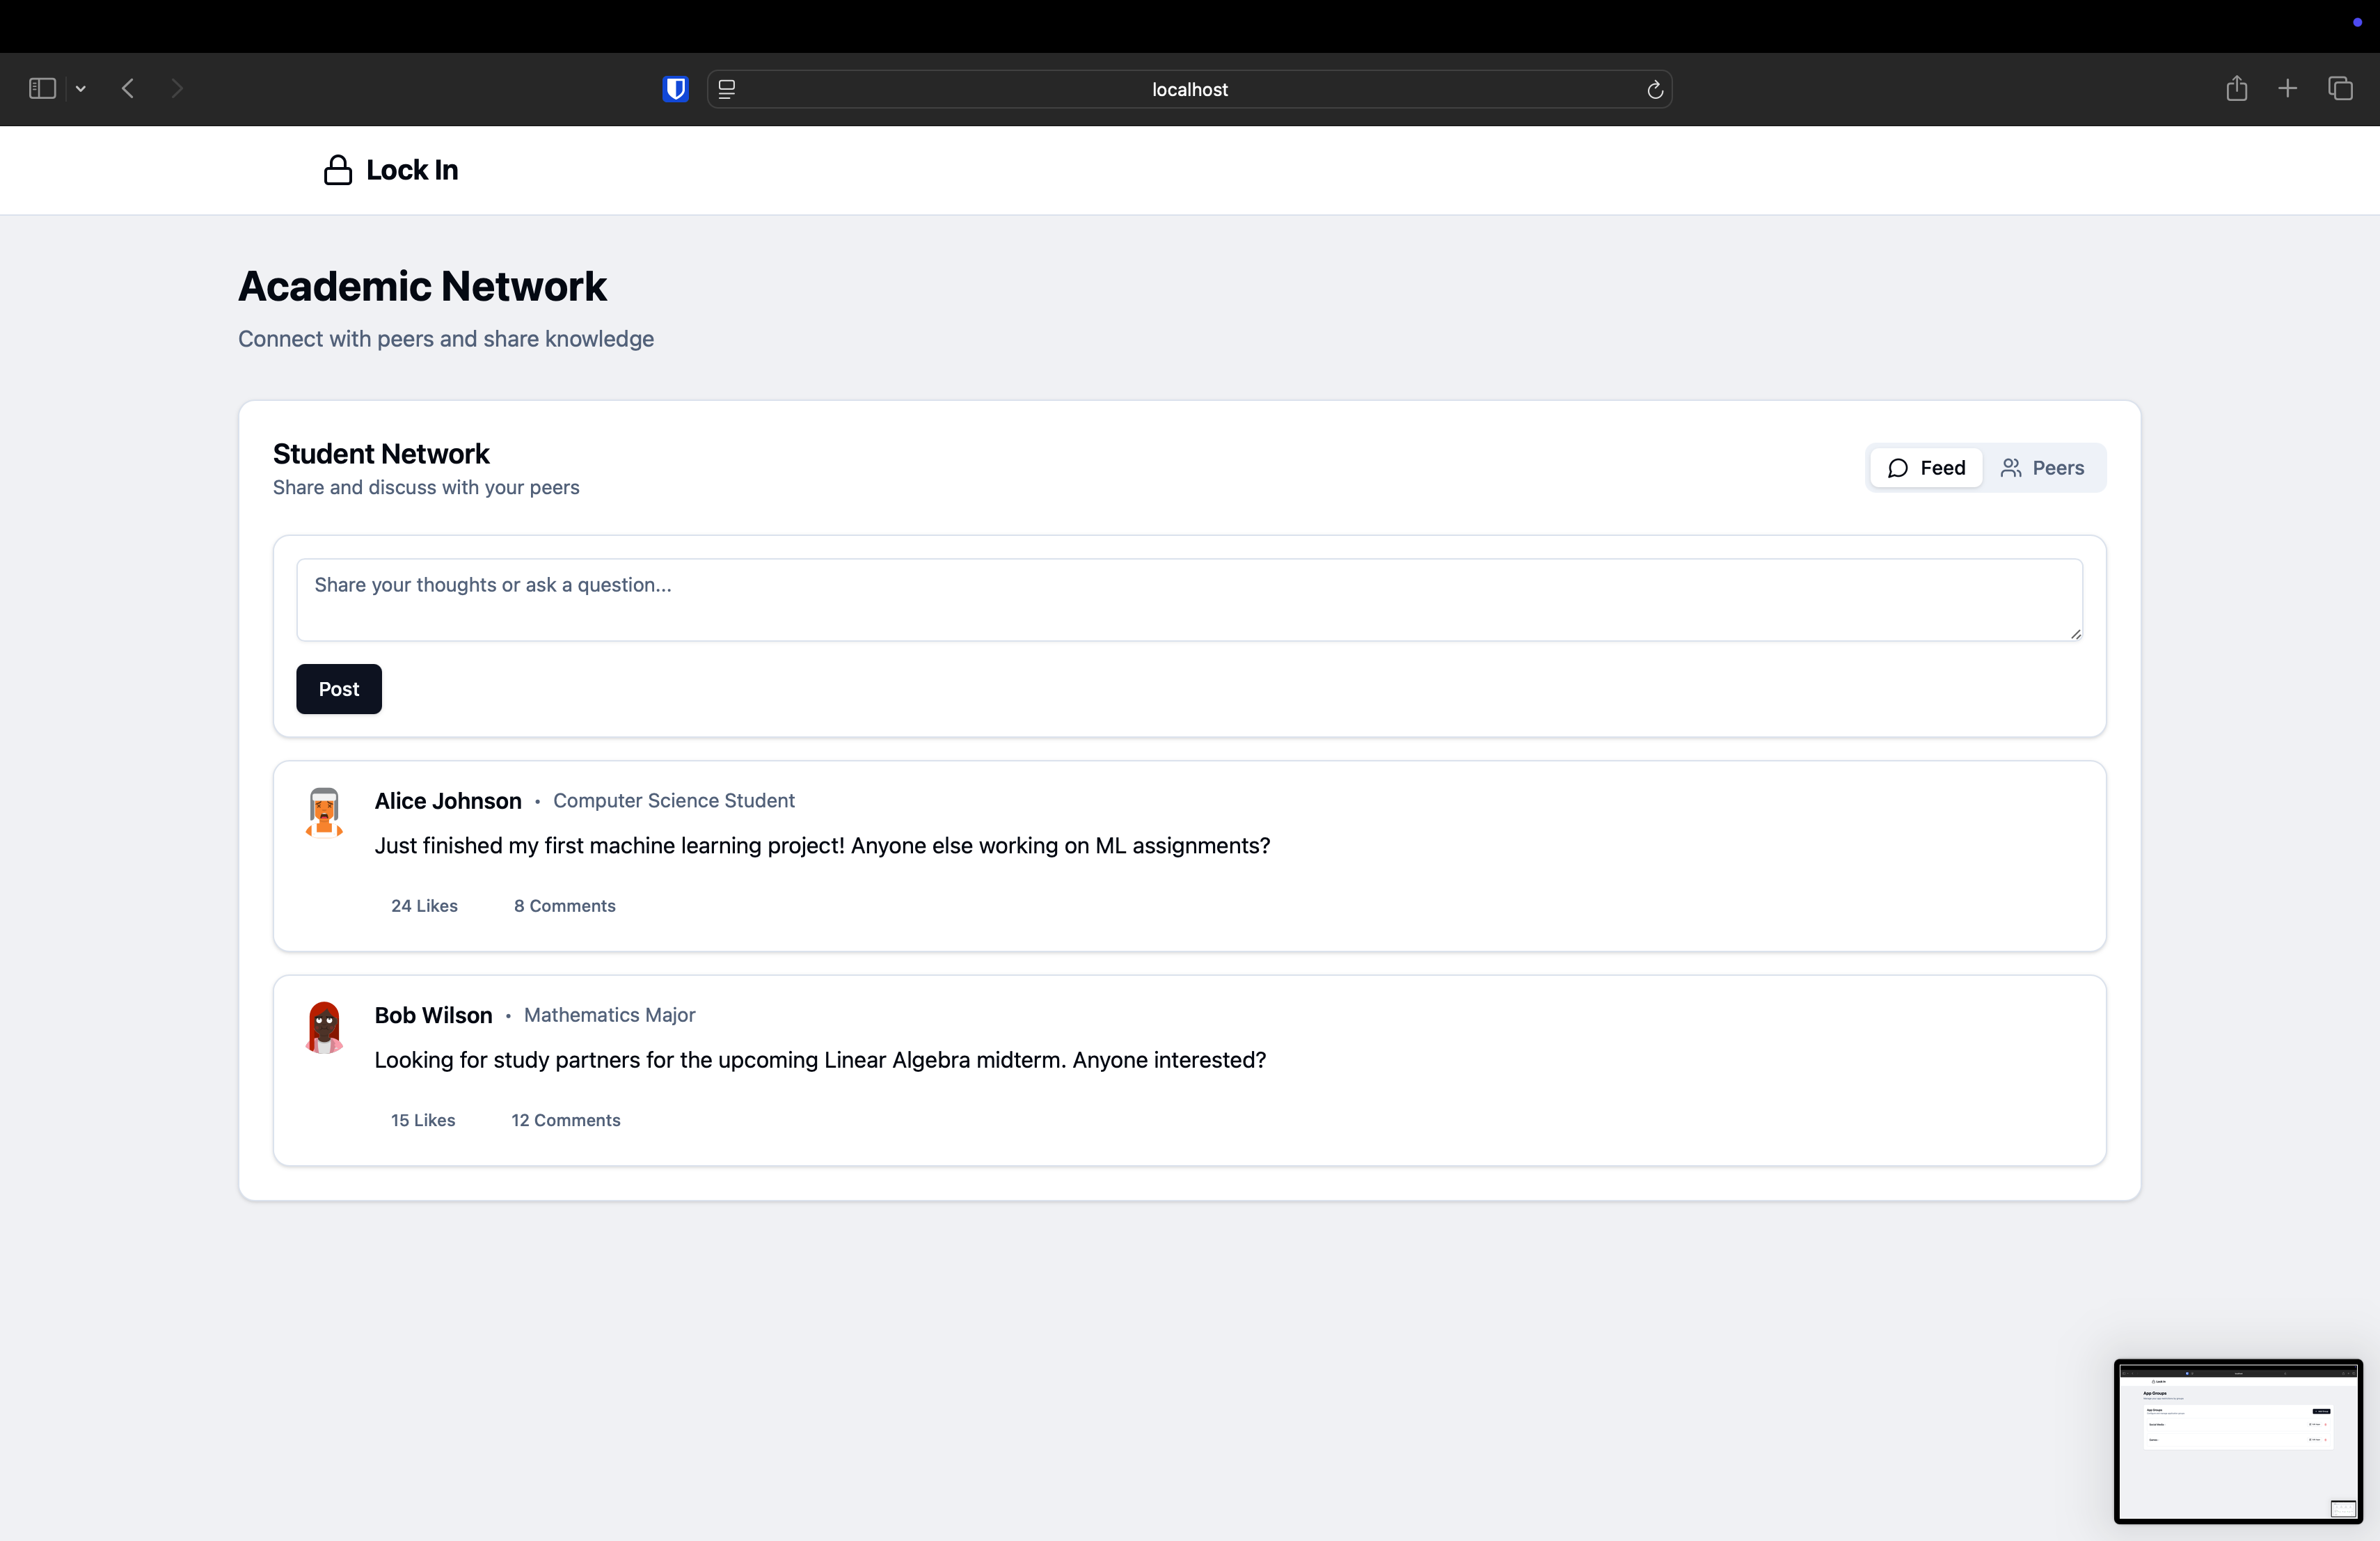2380x1541 pixels.
Task: Show tab overview icon
Action: 2340,89
